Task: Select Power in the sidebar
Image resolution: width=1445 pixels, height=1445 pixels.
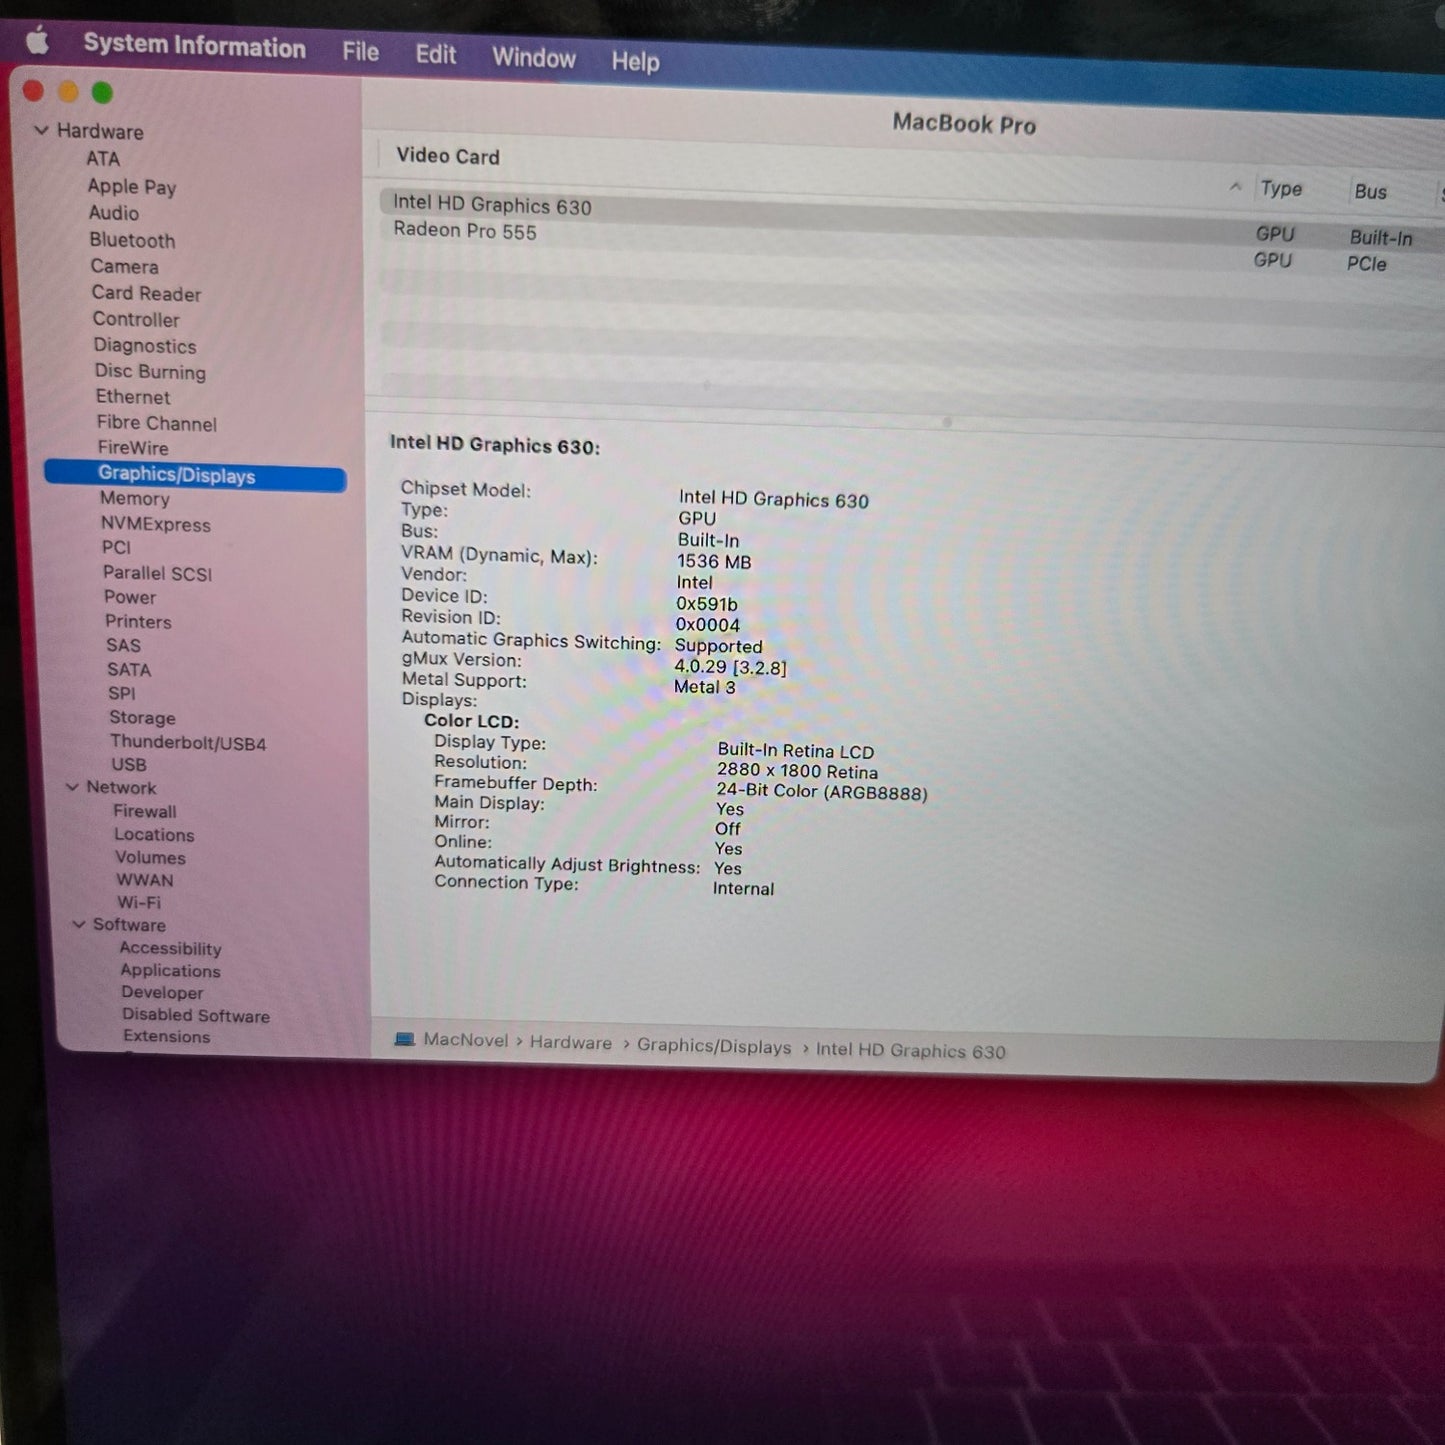Action: click(130, 597)
